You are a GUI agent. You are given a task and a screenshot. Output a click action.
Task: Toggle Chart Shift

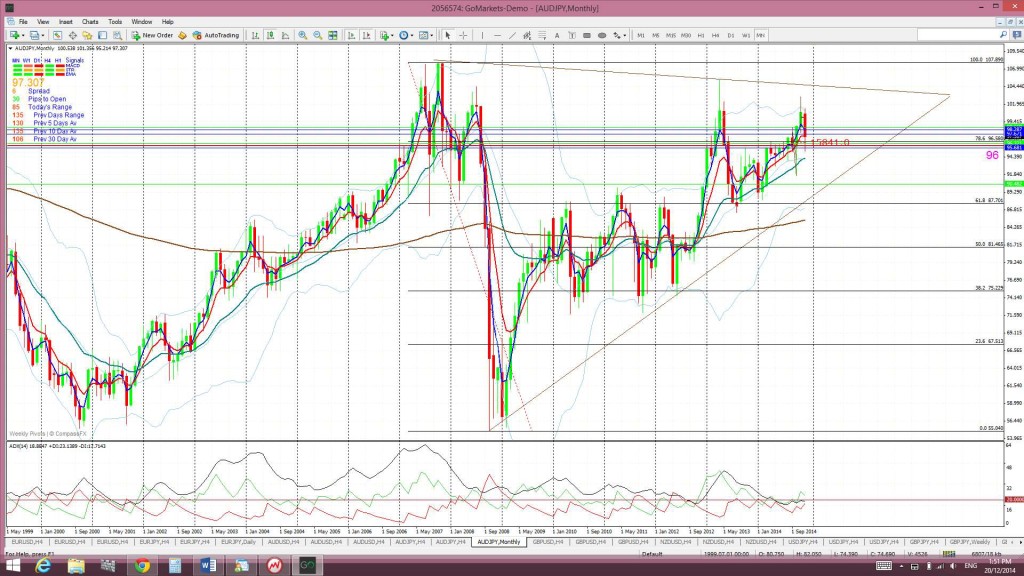(366, 35)
